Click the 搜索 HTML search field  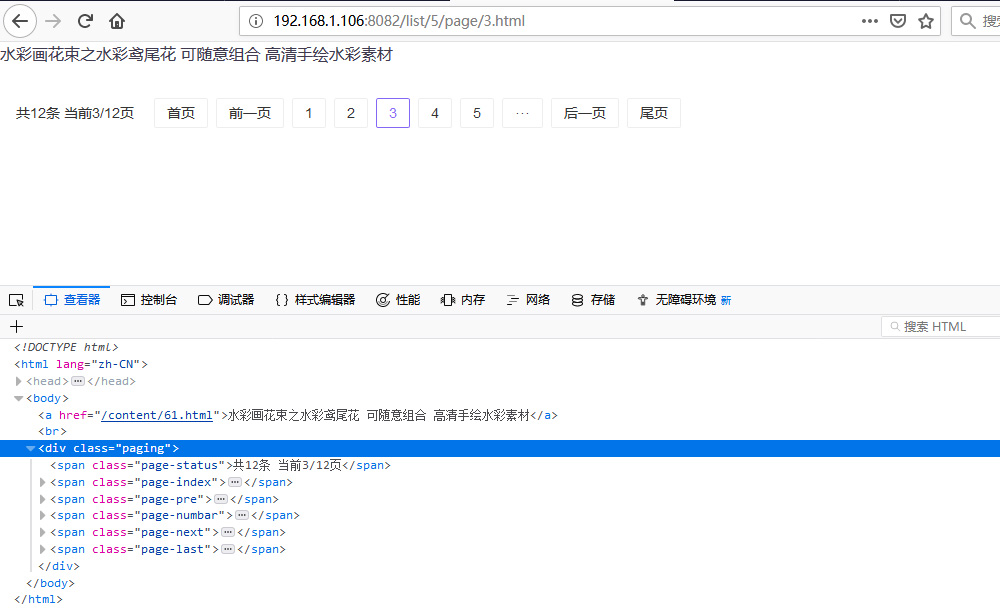[945, 327]
